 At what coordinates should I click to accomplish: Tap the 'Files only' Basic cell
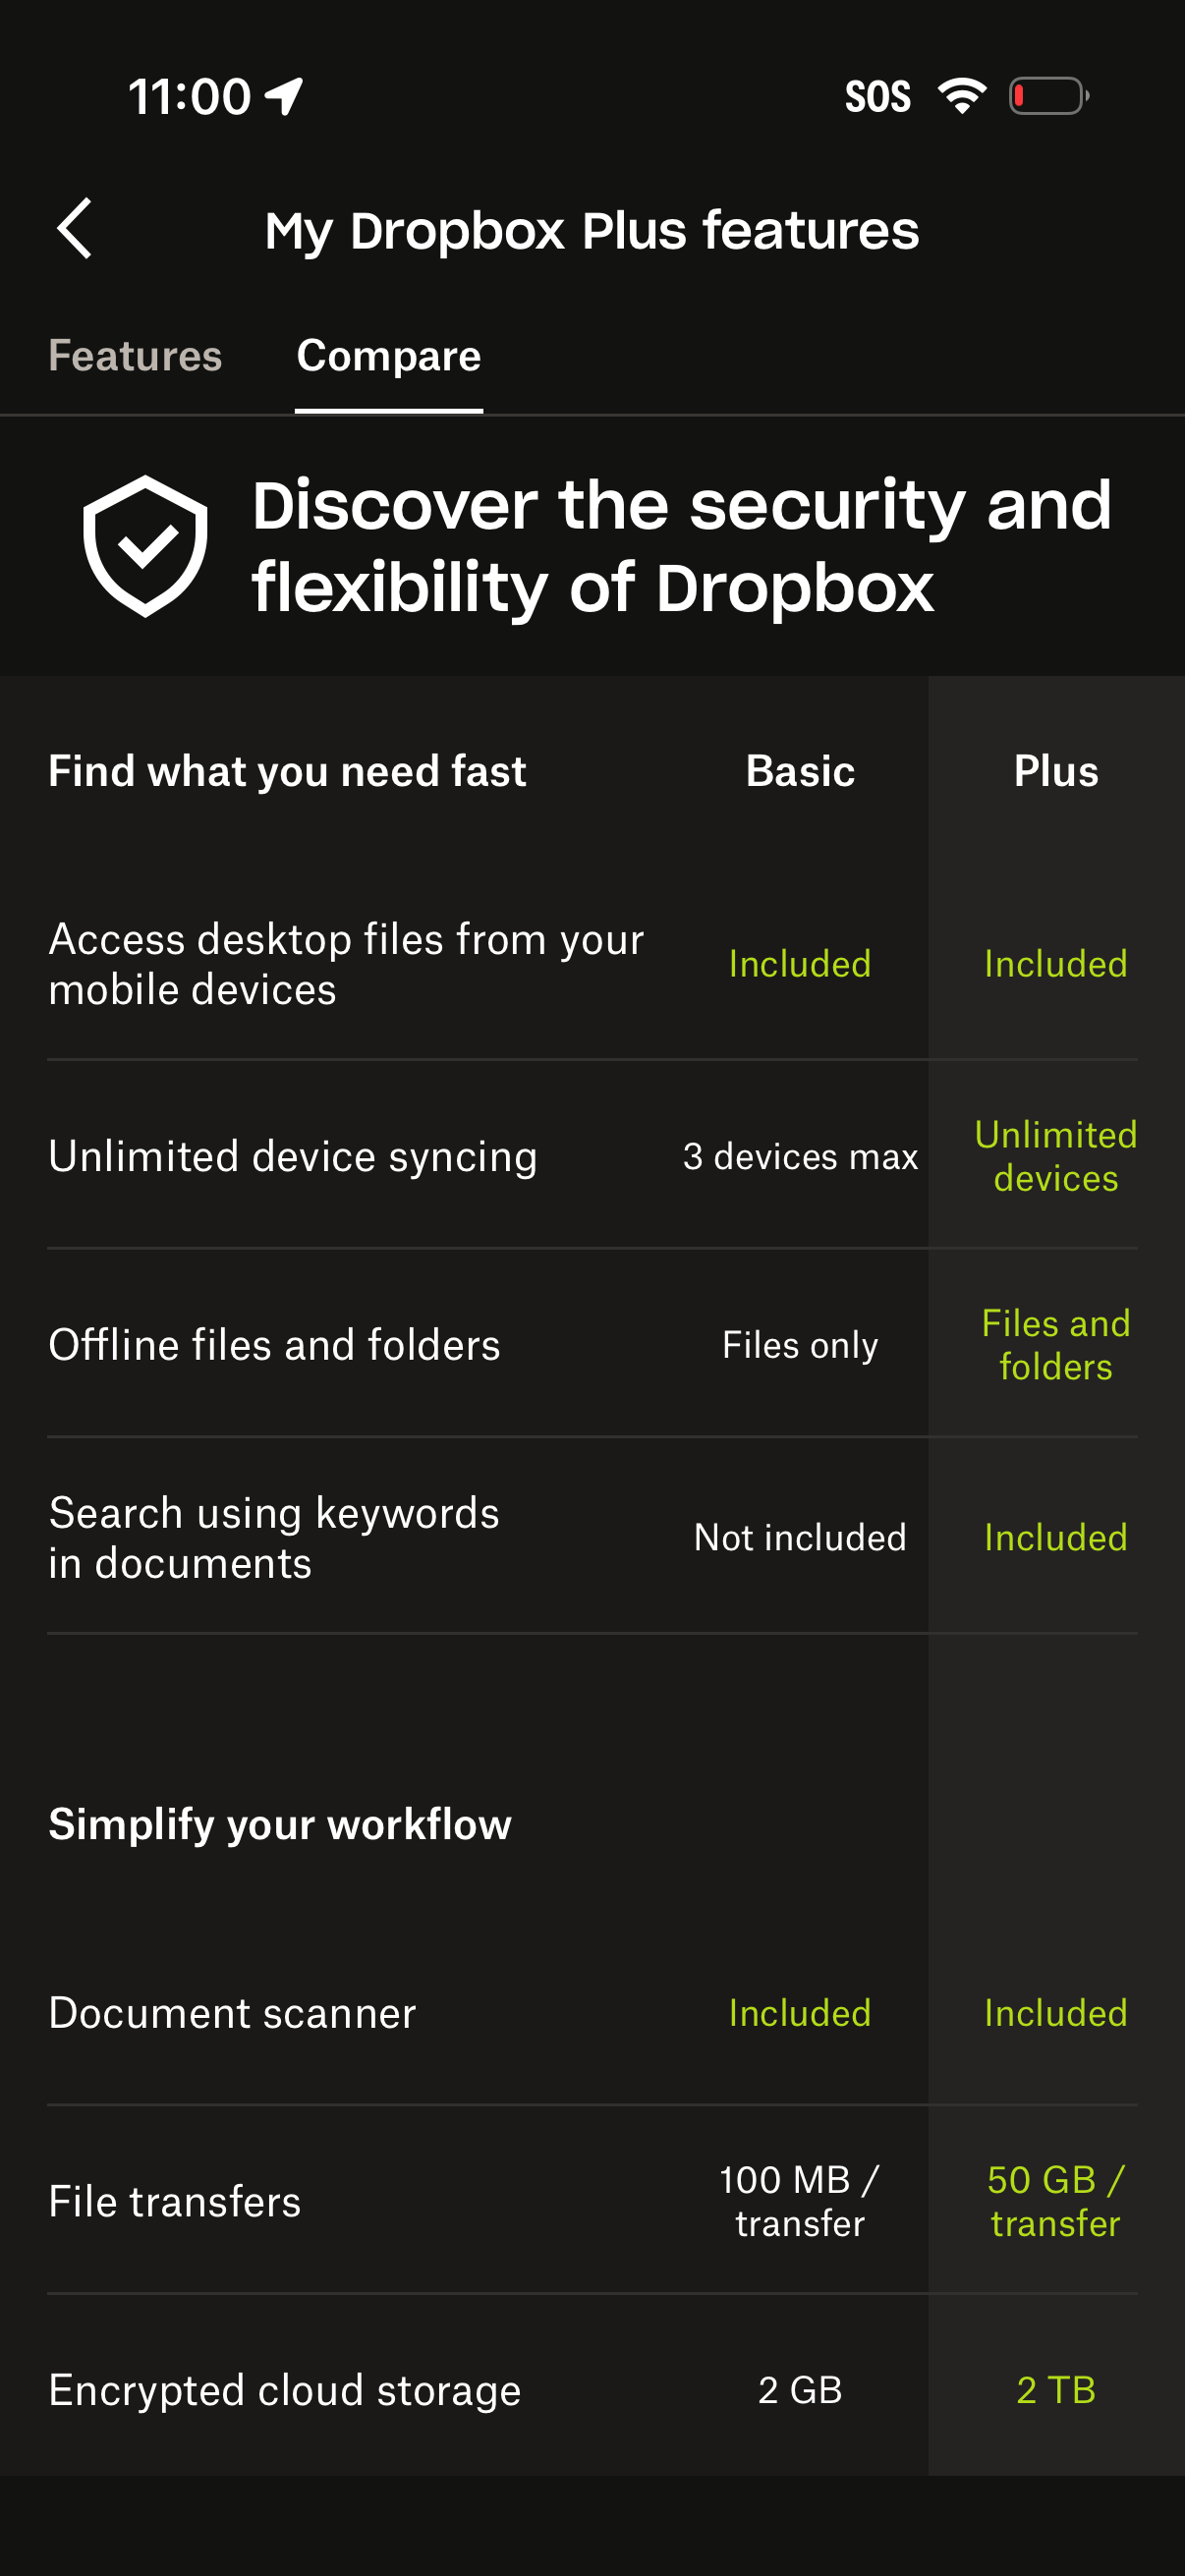pos(800,1345)
